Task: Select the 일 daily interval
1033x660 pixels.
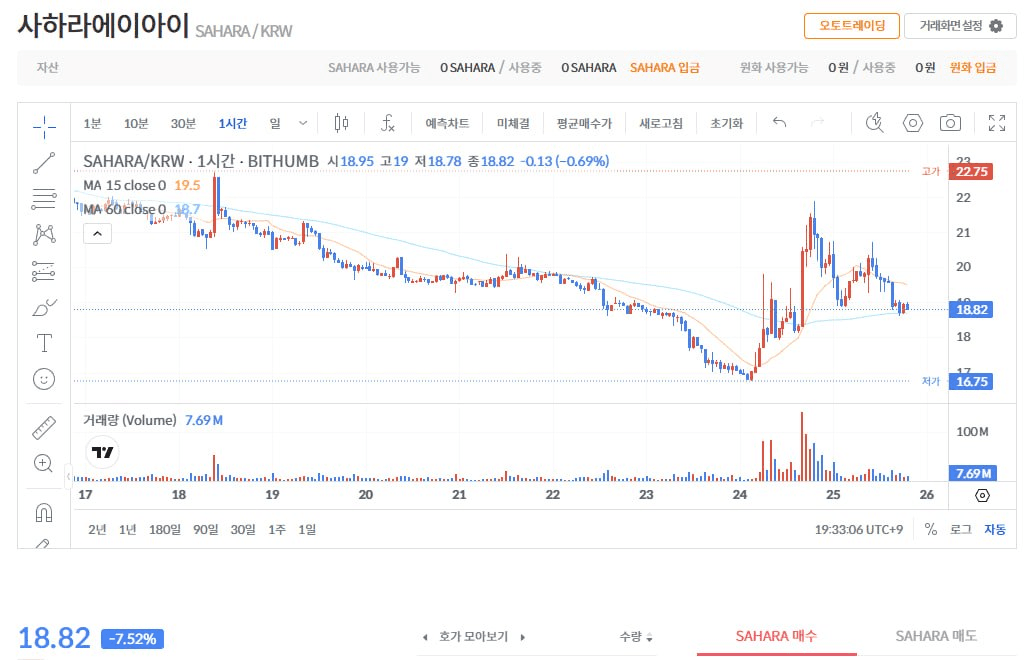Action: click(275, 123)
